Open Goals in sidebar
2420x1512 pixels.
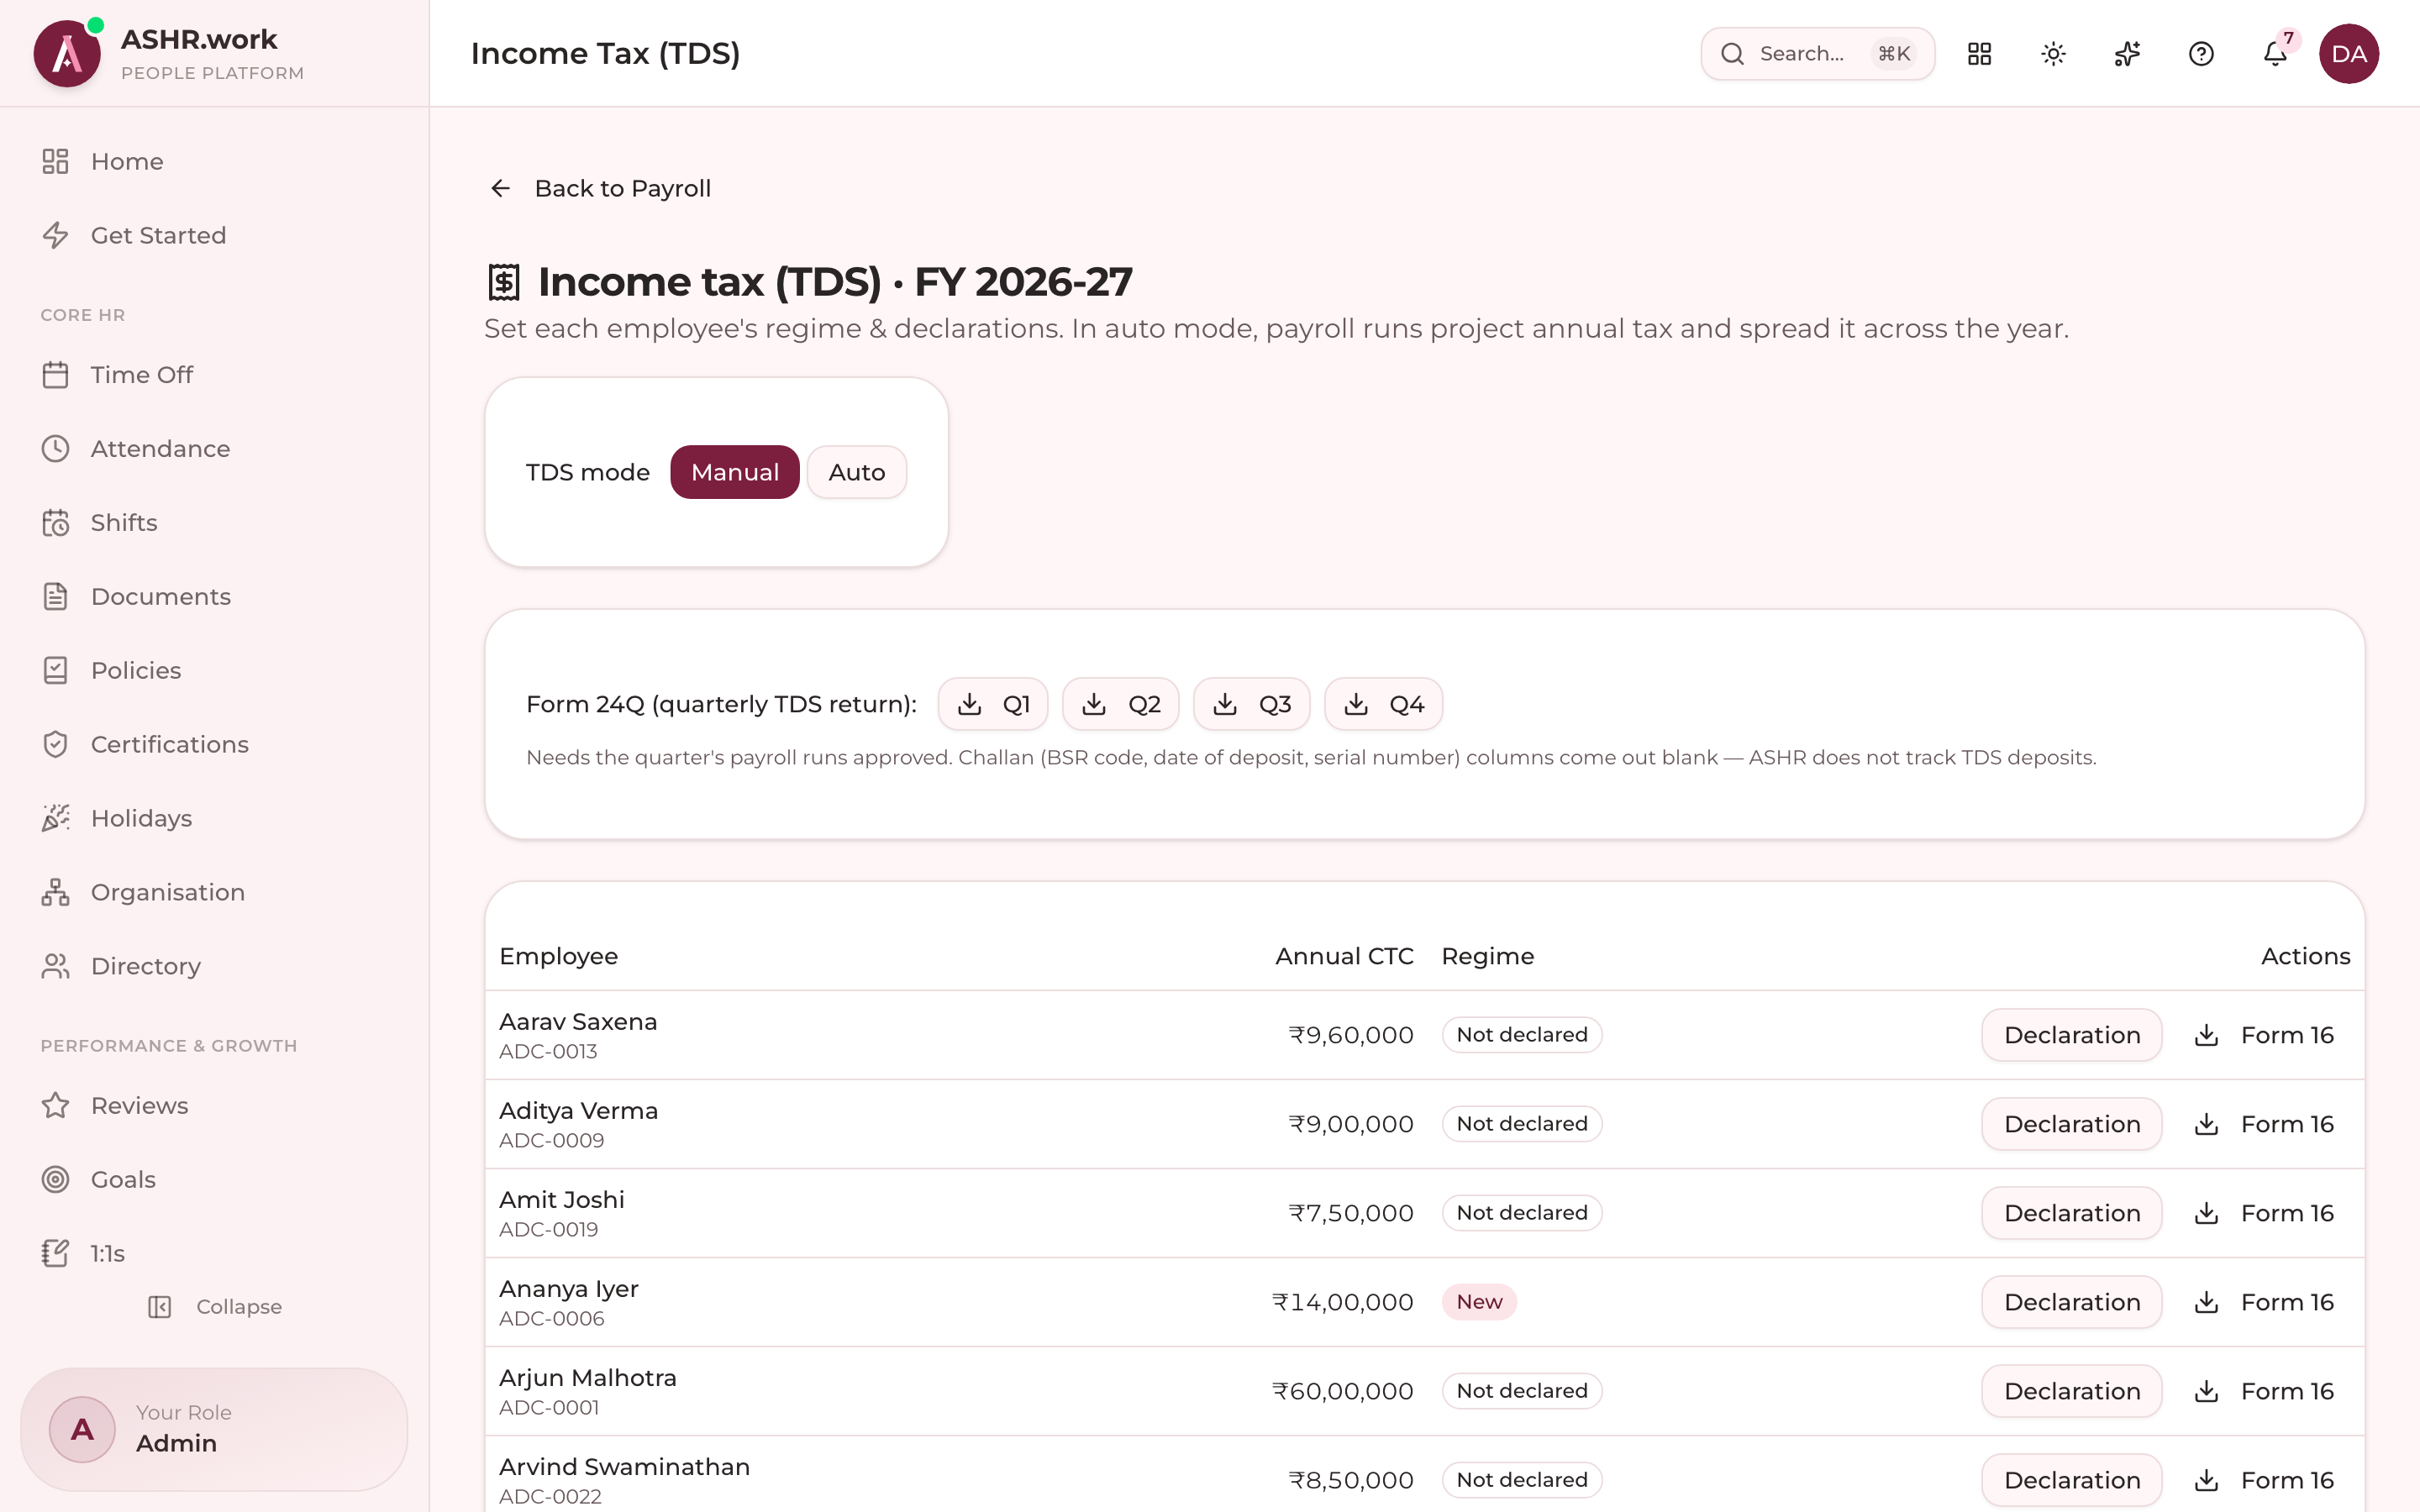[x=215, y=1180]
